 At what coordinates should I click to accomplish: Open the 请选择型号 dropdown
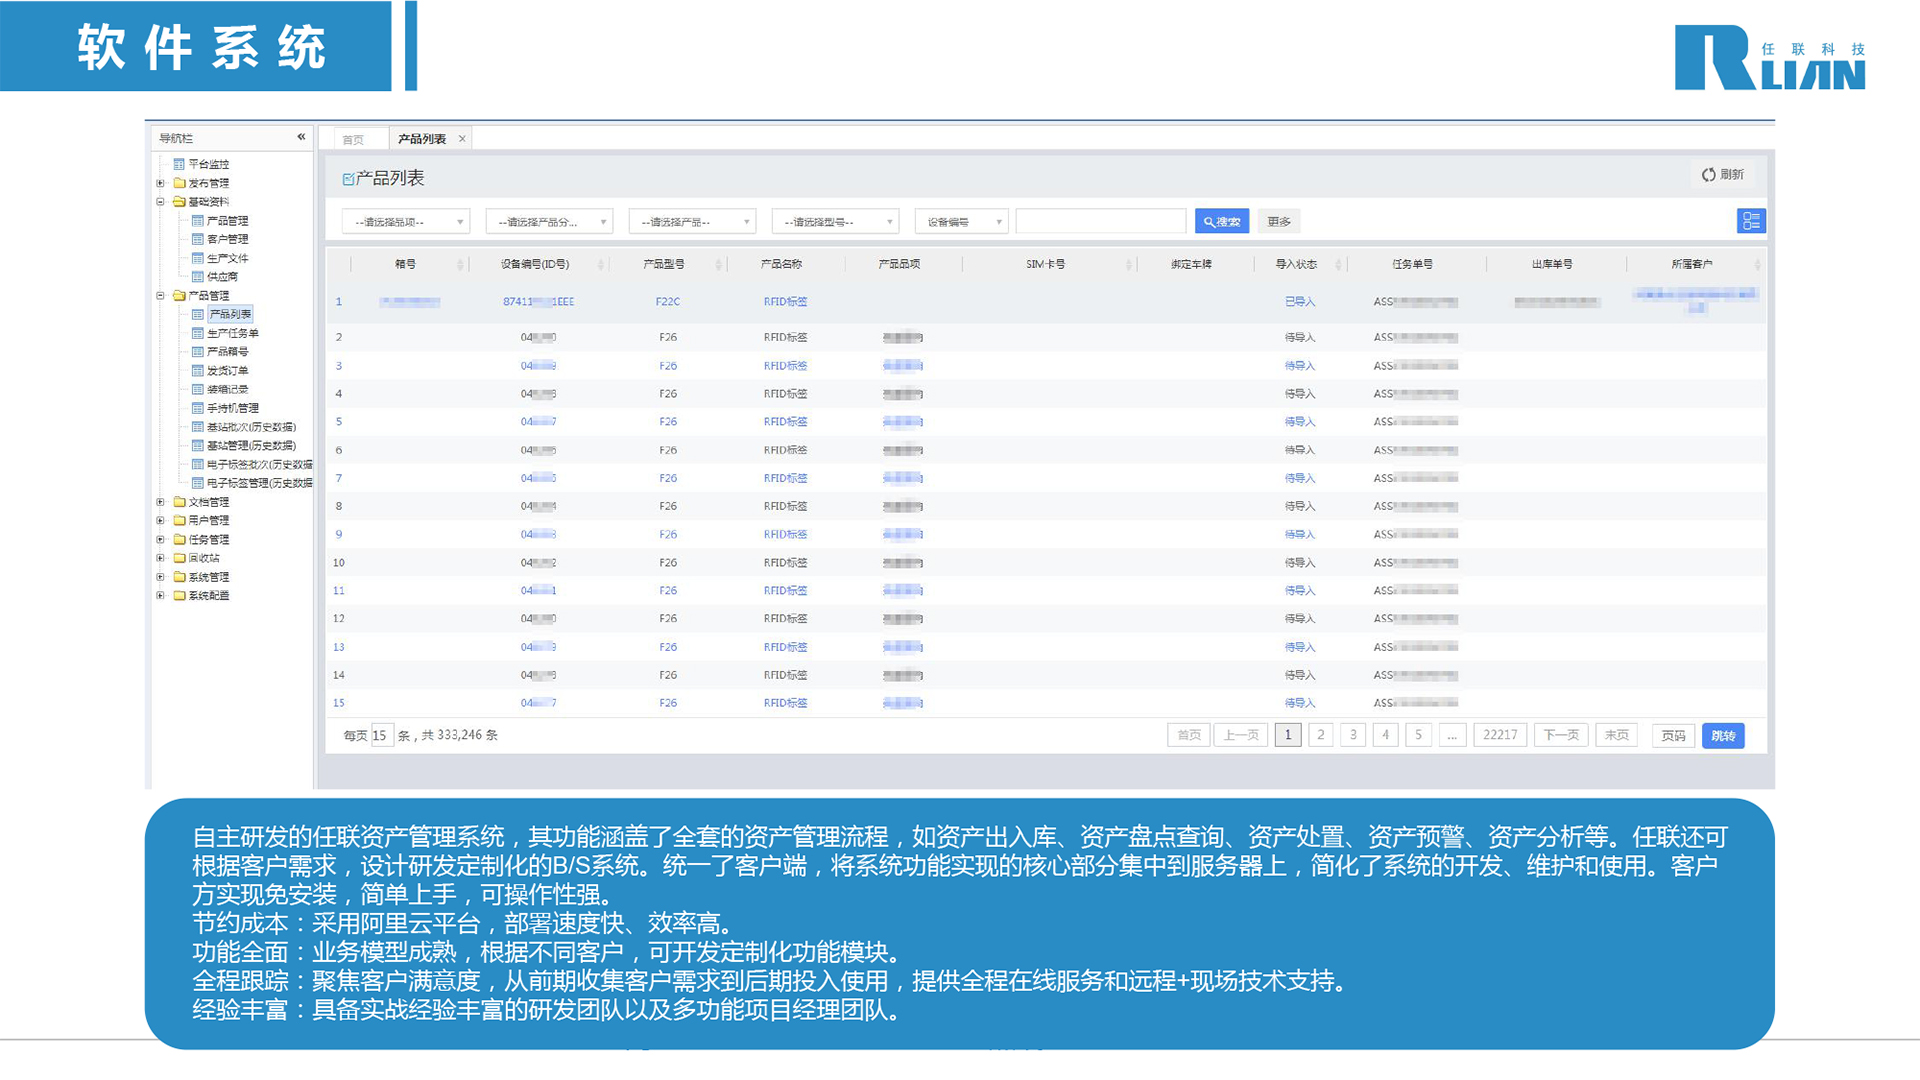835,222
